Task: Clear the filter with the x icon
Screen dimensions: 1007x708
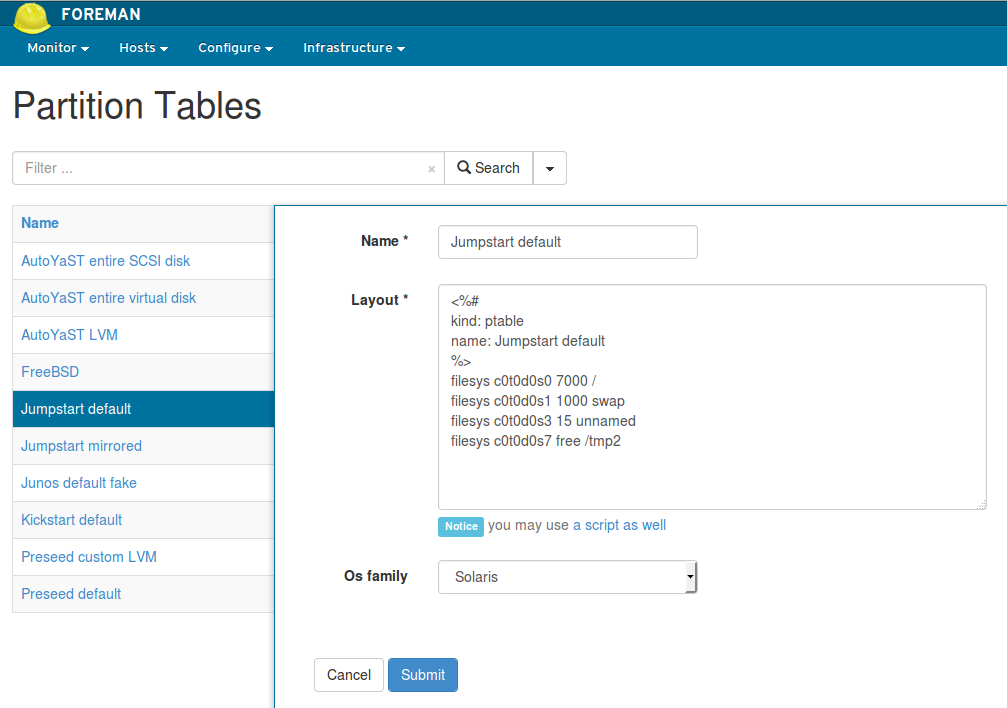Action: tap(432, 169)
